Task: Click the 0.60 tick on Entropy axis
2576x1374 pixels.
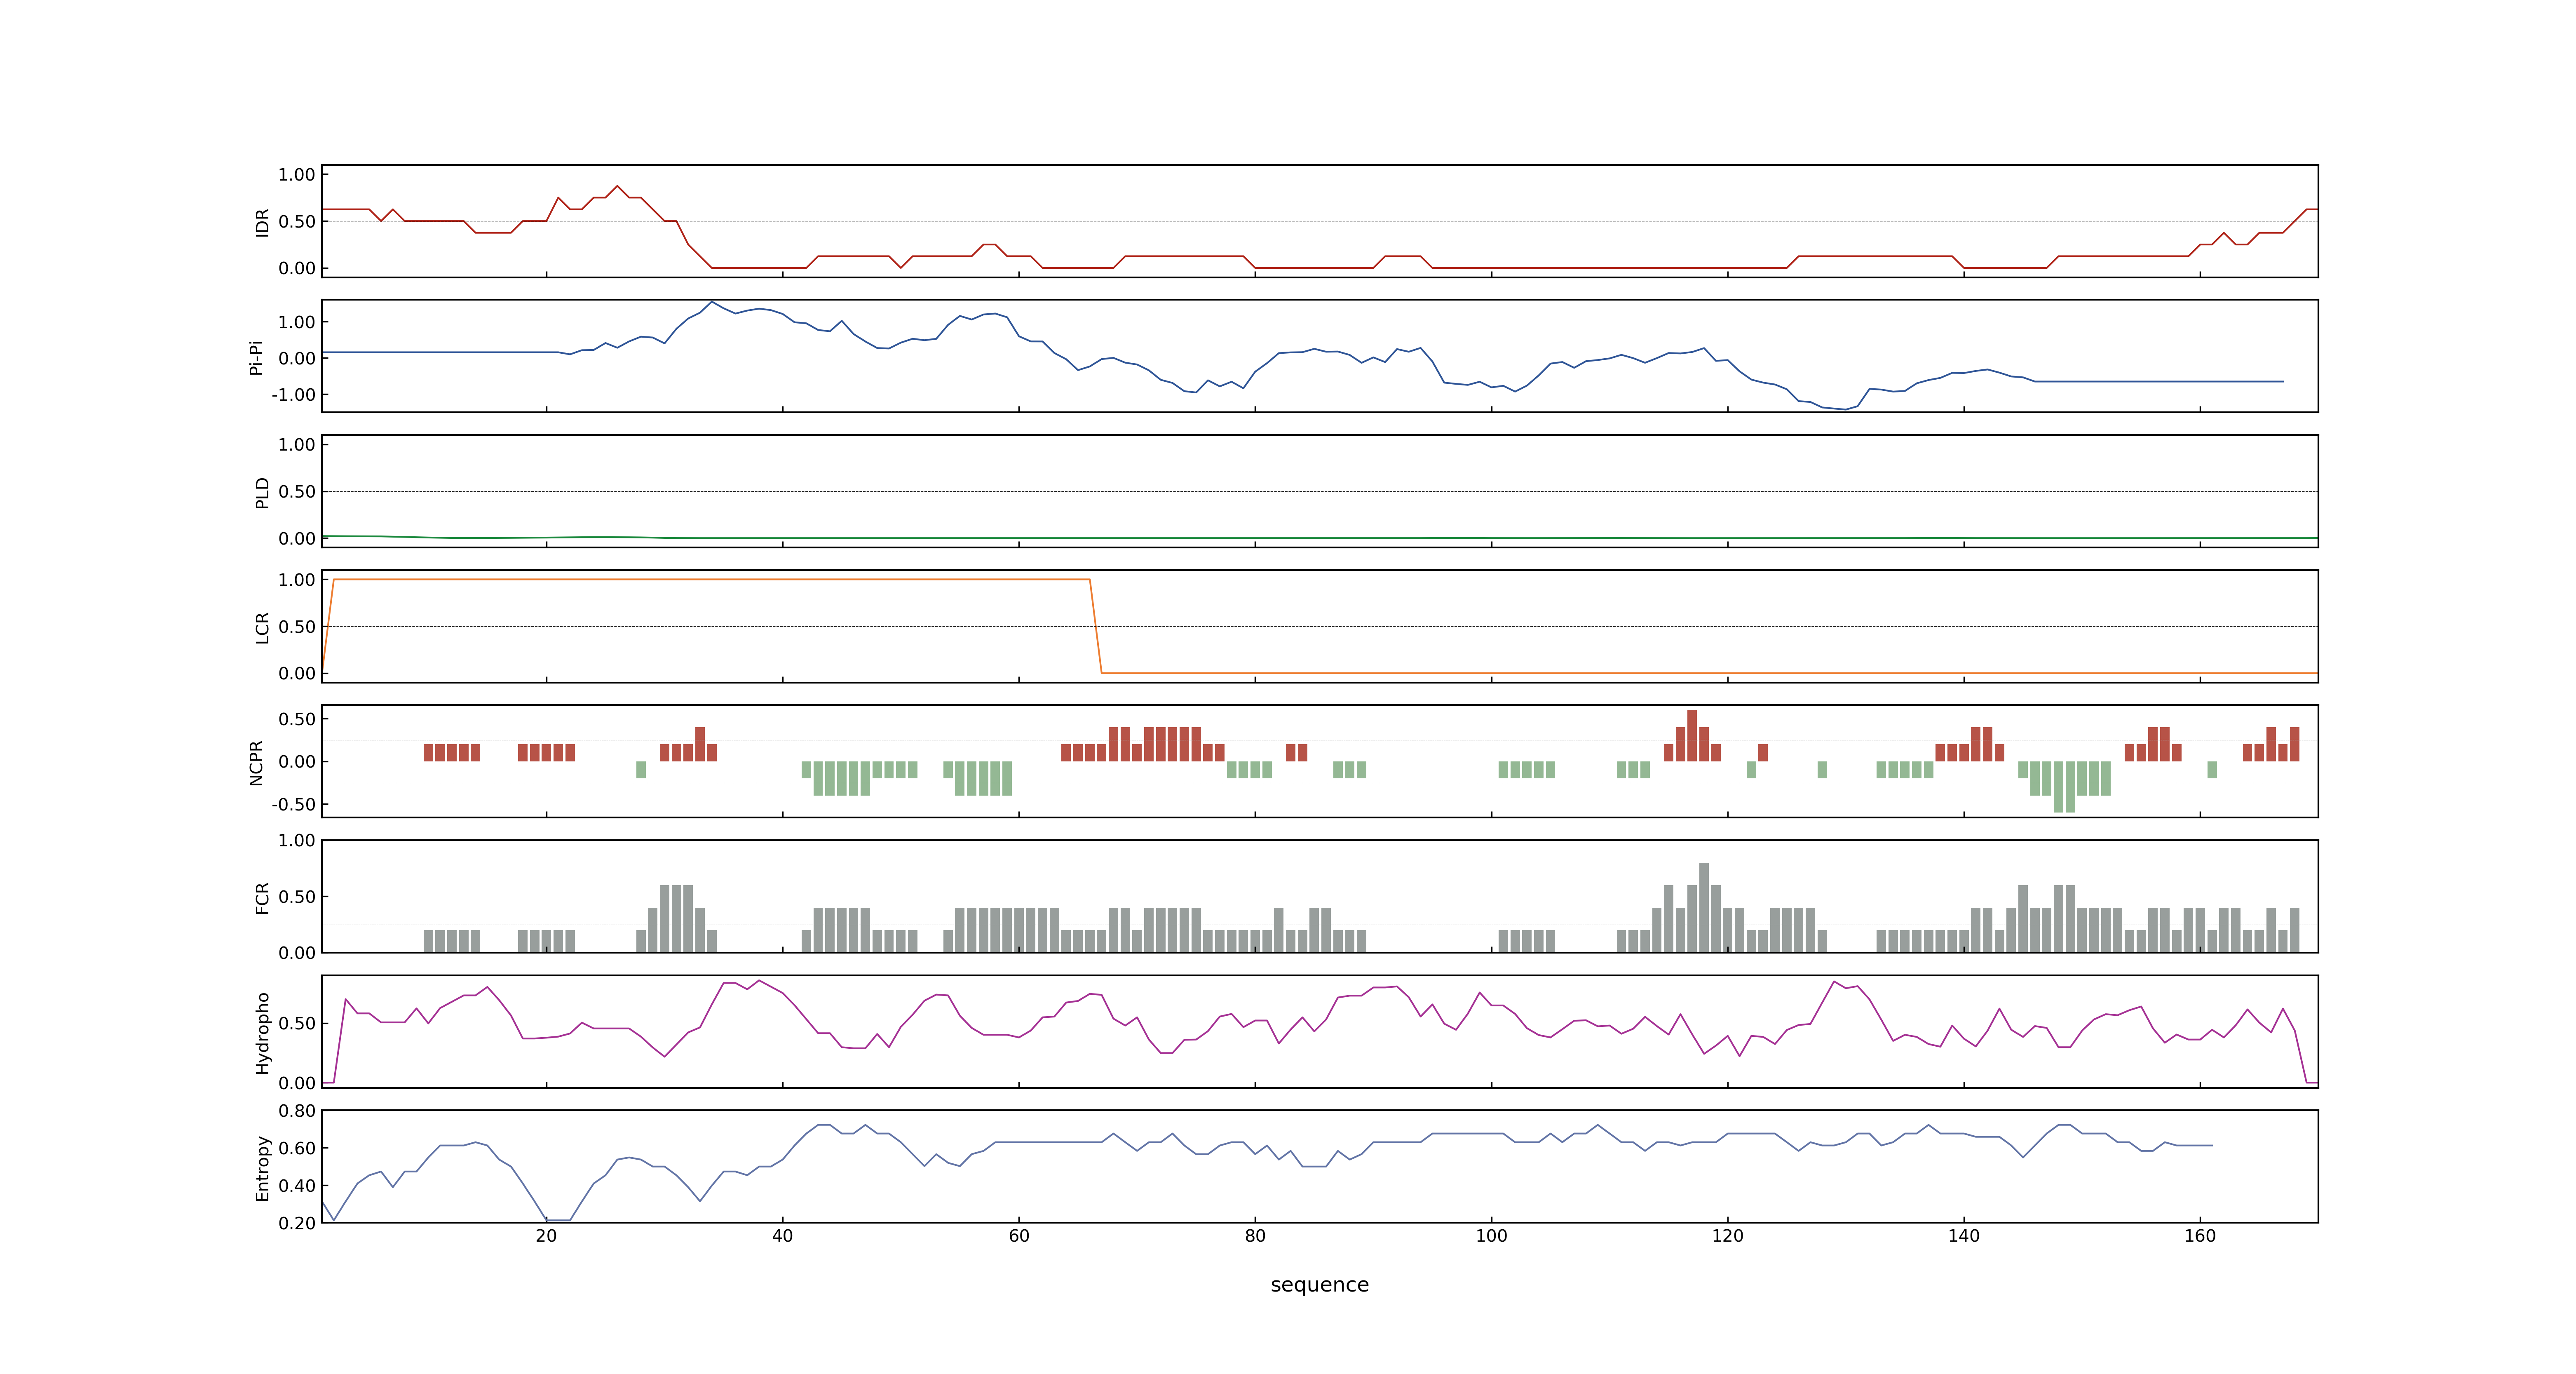Action: pos(297,1148)
